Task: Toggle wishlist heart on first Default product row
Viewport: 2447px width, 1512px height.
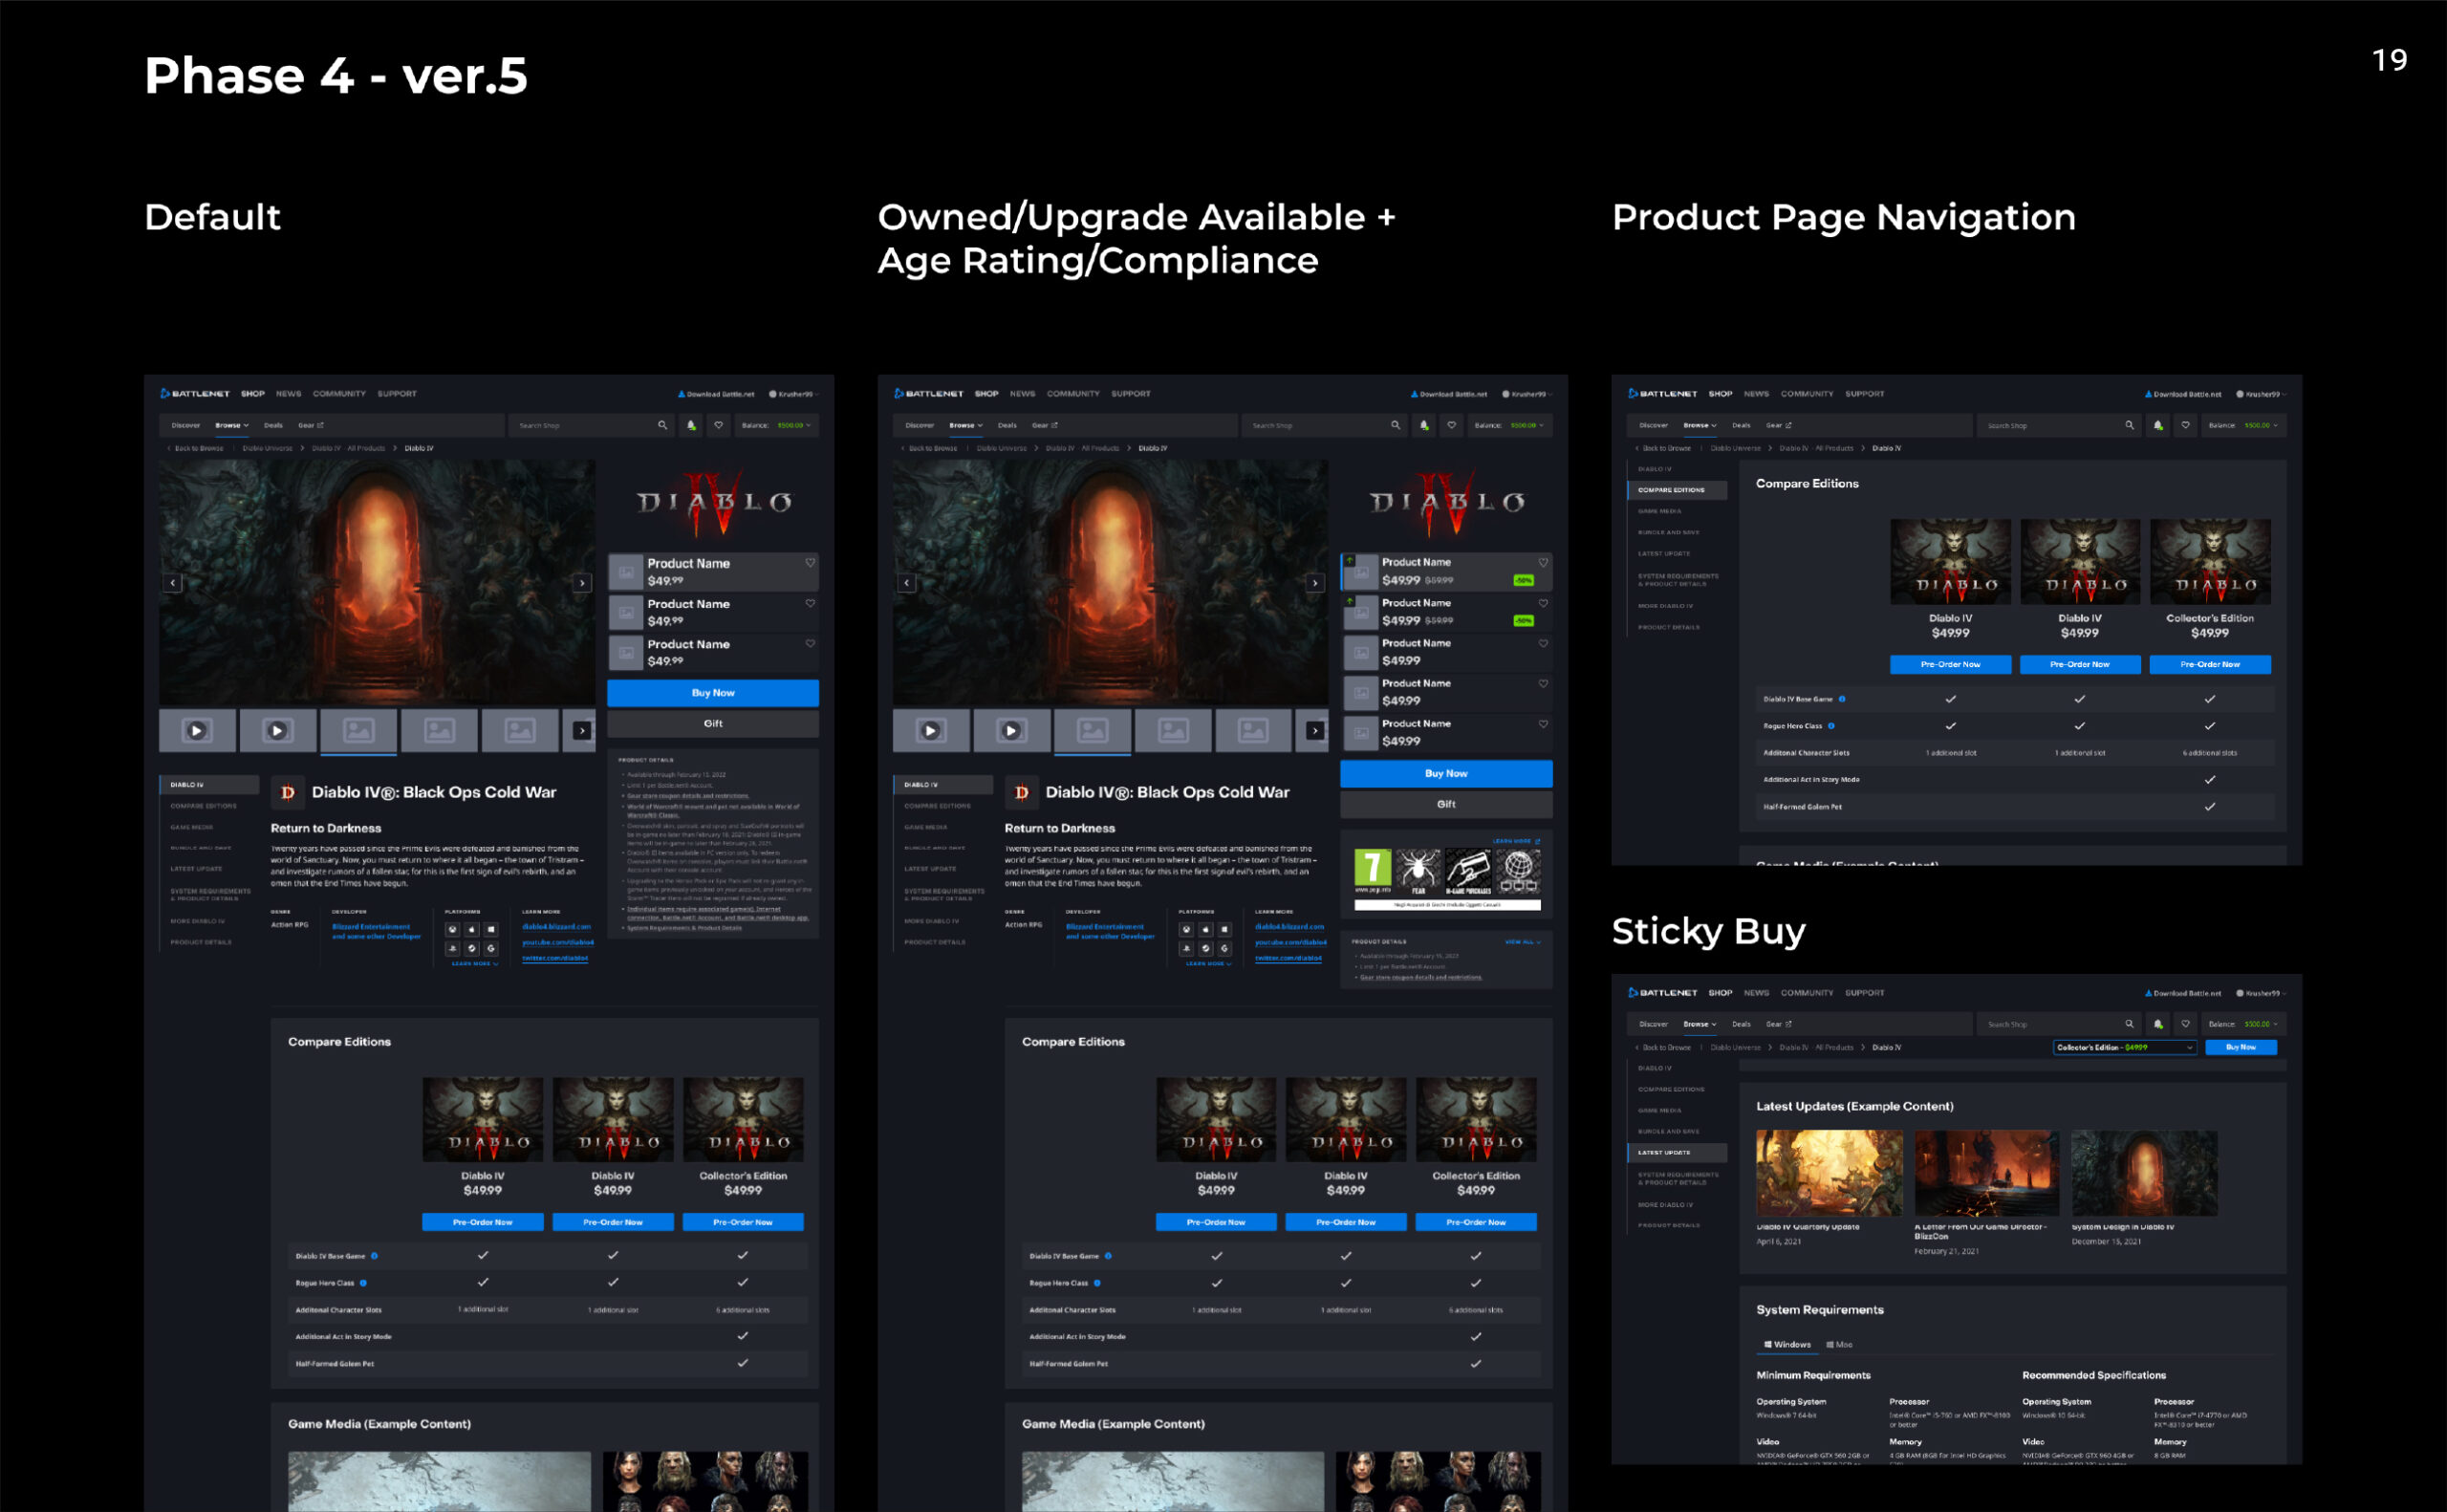Action: (x=810, y=563)
